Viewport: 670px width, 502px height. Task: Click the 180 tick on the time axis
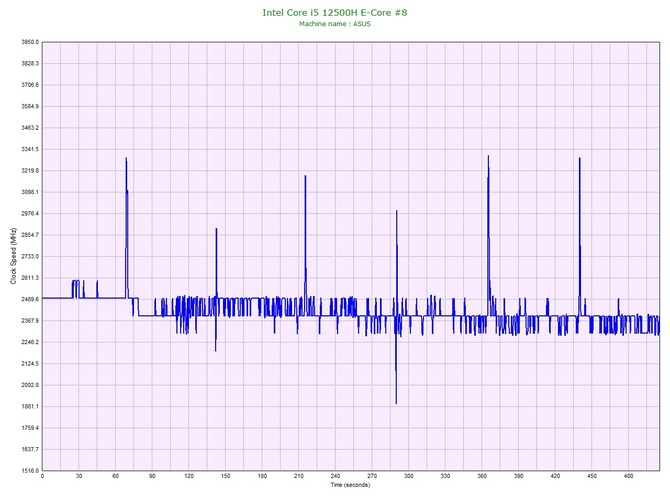(262, 476)
